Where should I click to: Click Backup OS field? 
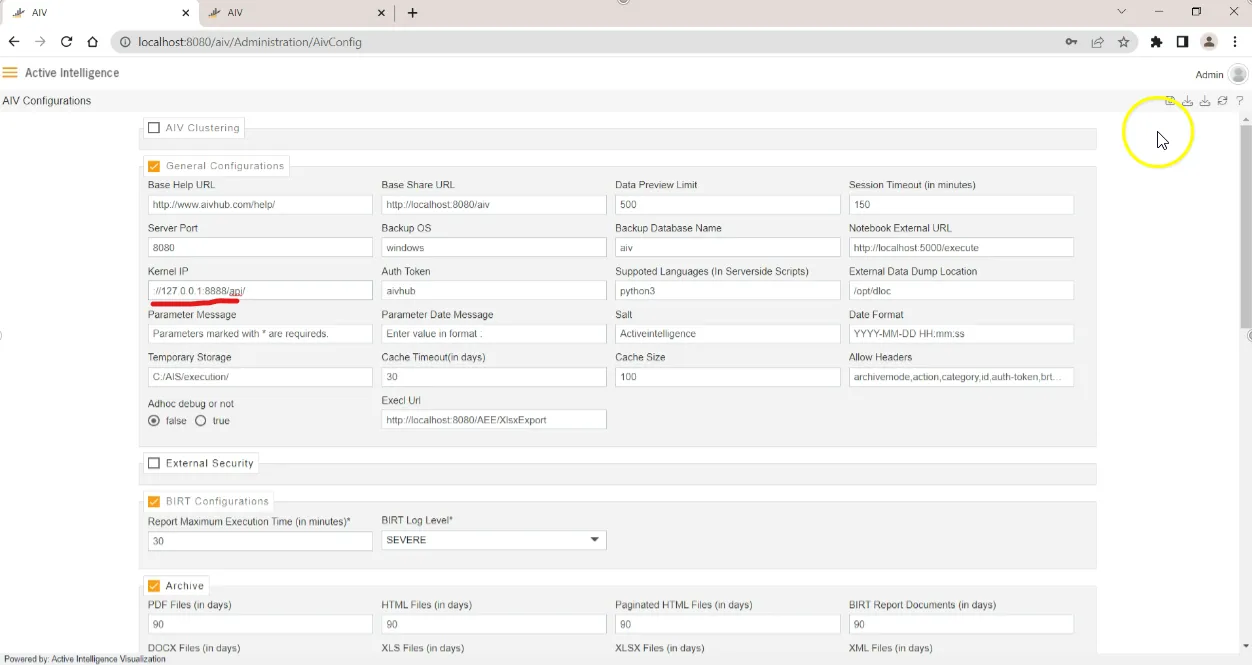(x=494, y=247)
